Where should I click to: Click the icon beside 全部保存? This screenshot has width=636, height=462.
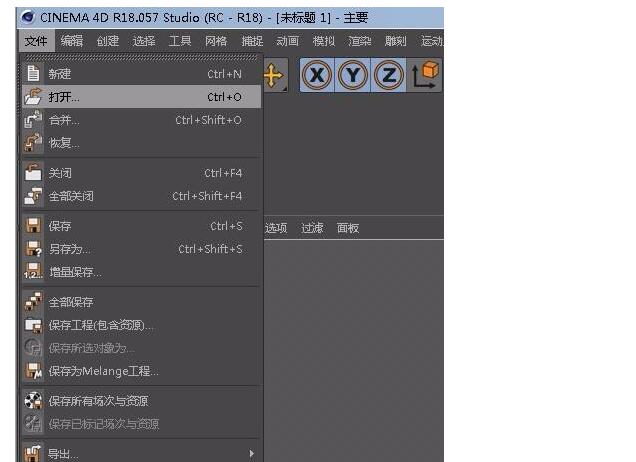pos(33,302)
